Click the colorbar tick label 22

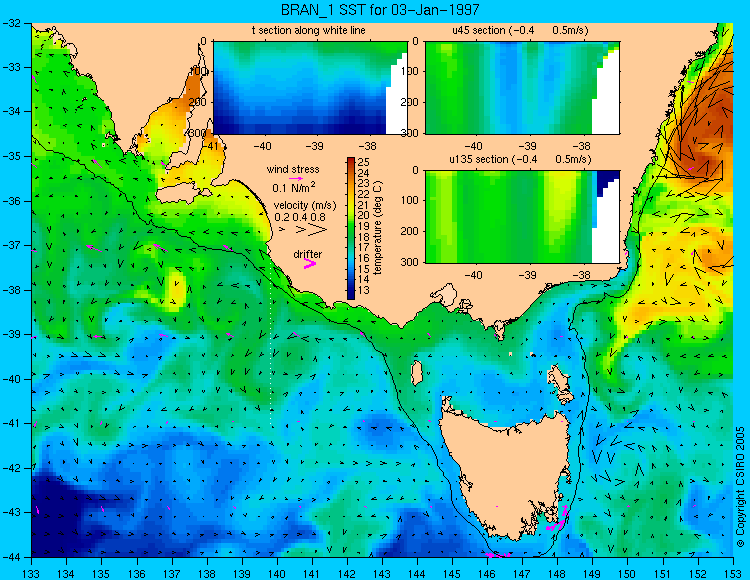(364, 195)
